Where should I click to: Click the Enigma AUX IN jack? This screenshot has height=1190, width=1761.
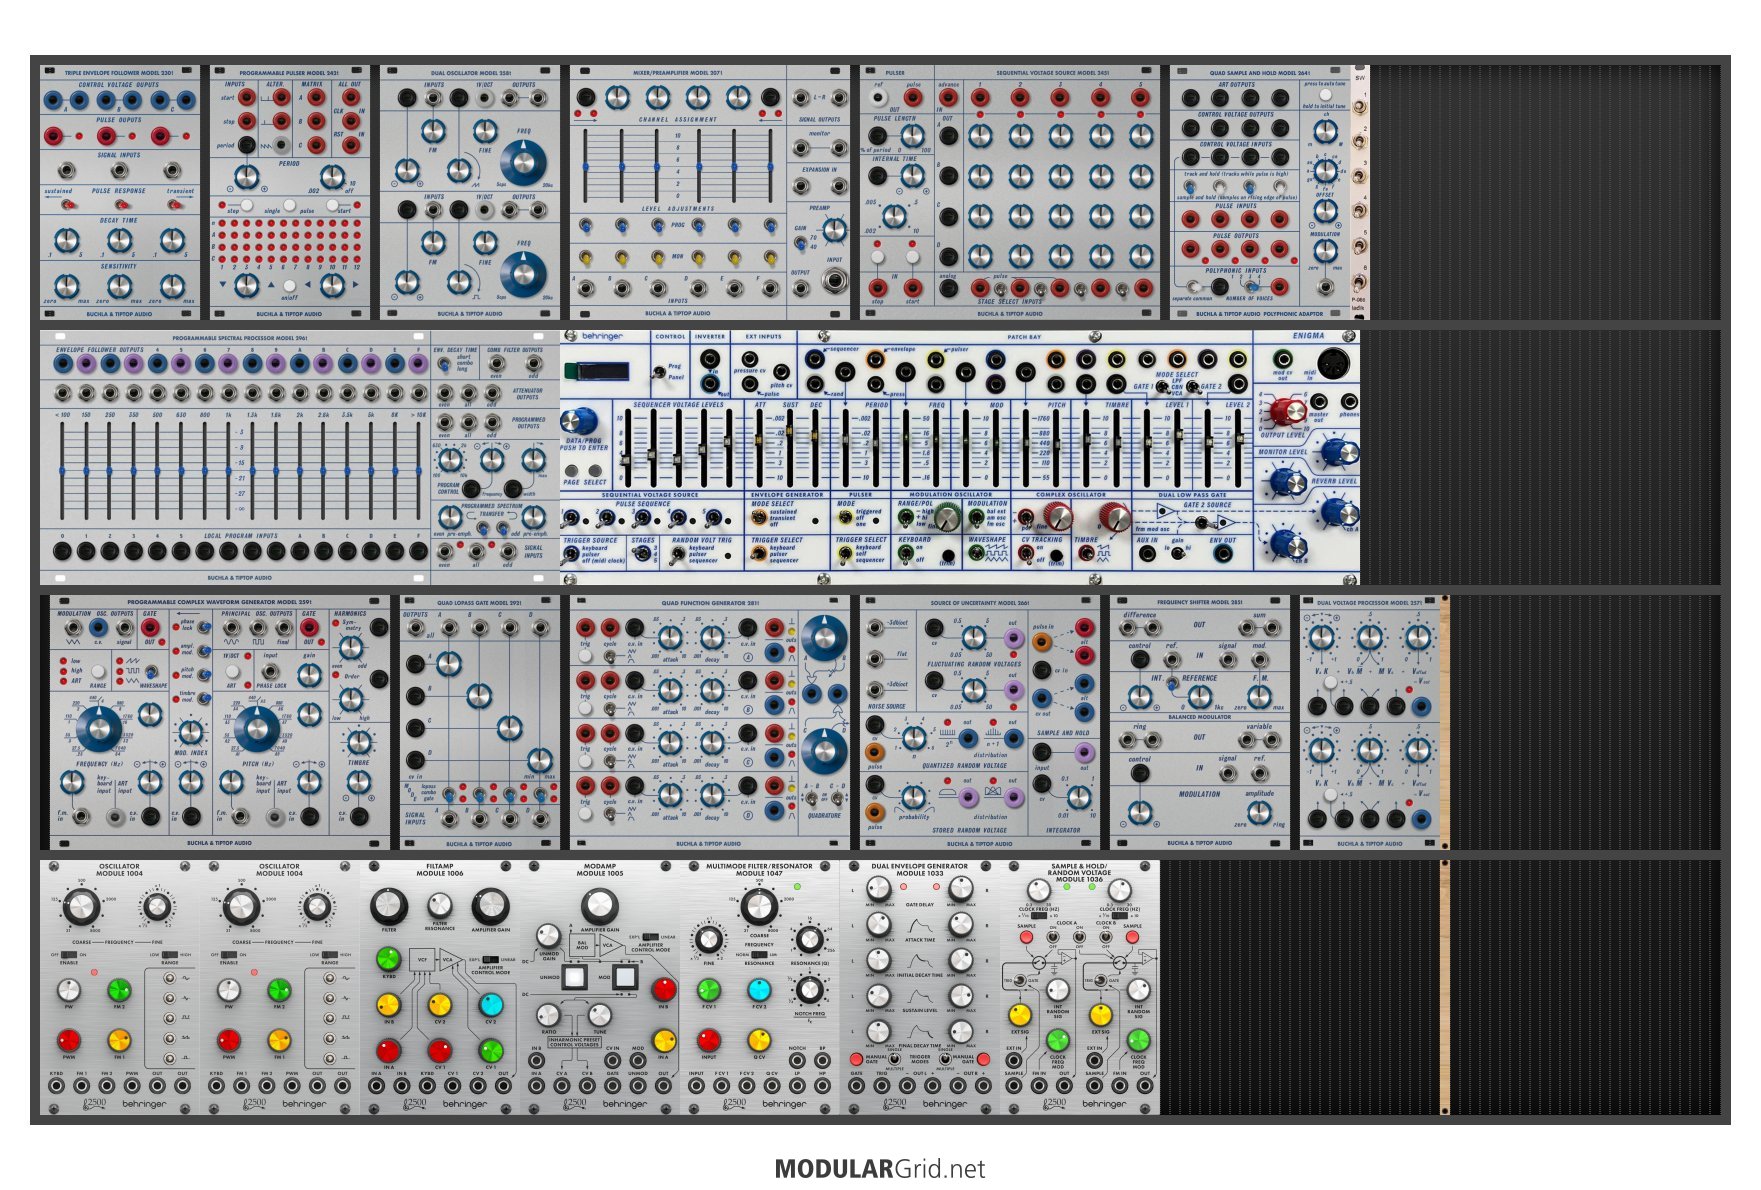tap(1146, 553)
